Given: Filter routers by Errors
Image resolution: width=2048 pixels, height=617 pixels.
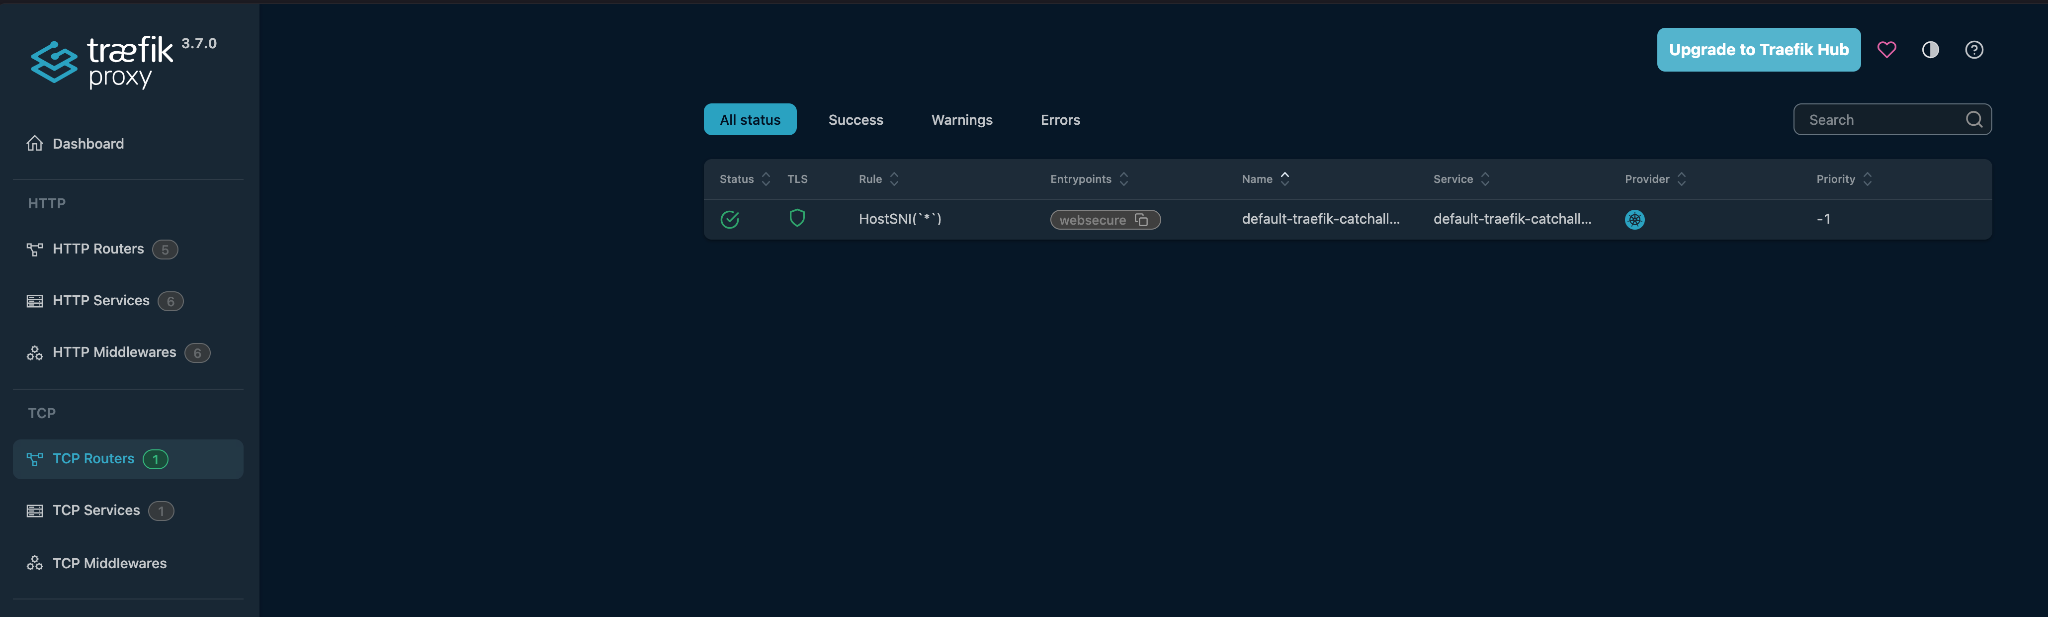Looking at the screenshot, I should 1060,120.
